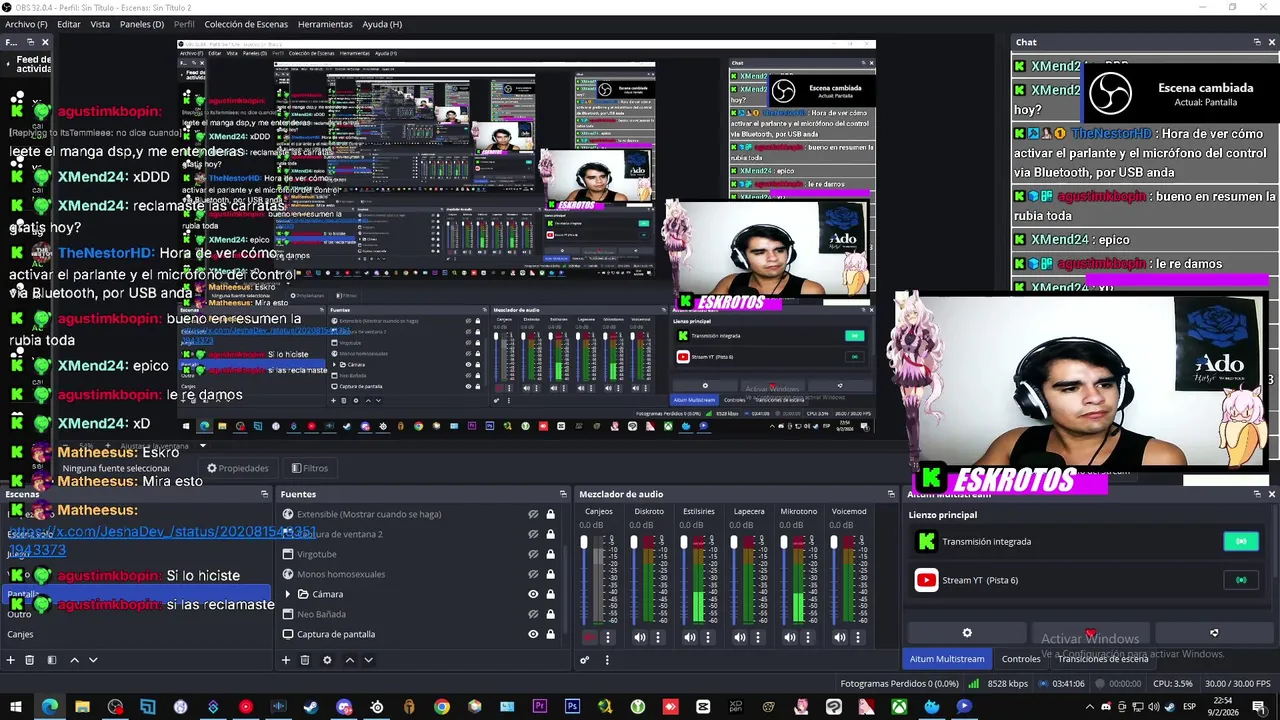This screenshot has height=720, width=1280.
Task: Adjust the Diskroto volume fader
Action: [634, 542]
